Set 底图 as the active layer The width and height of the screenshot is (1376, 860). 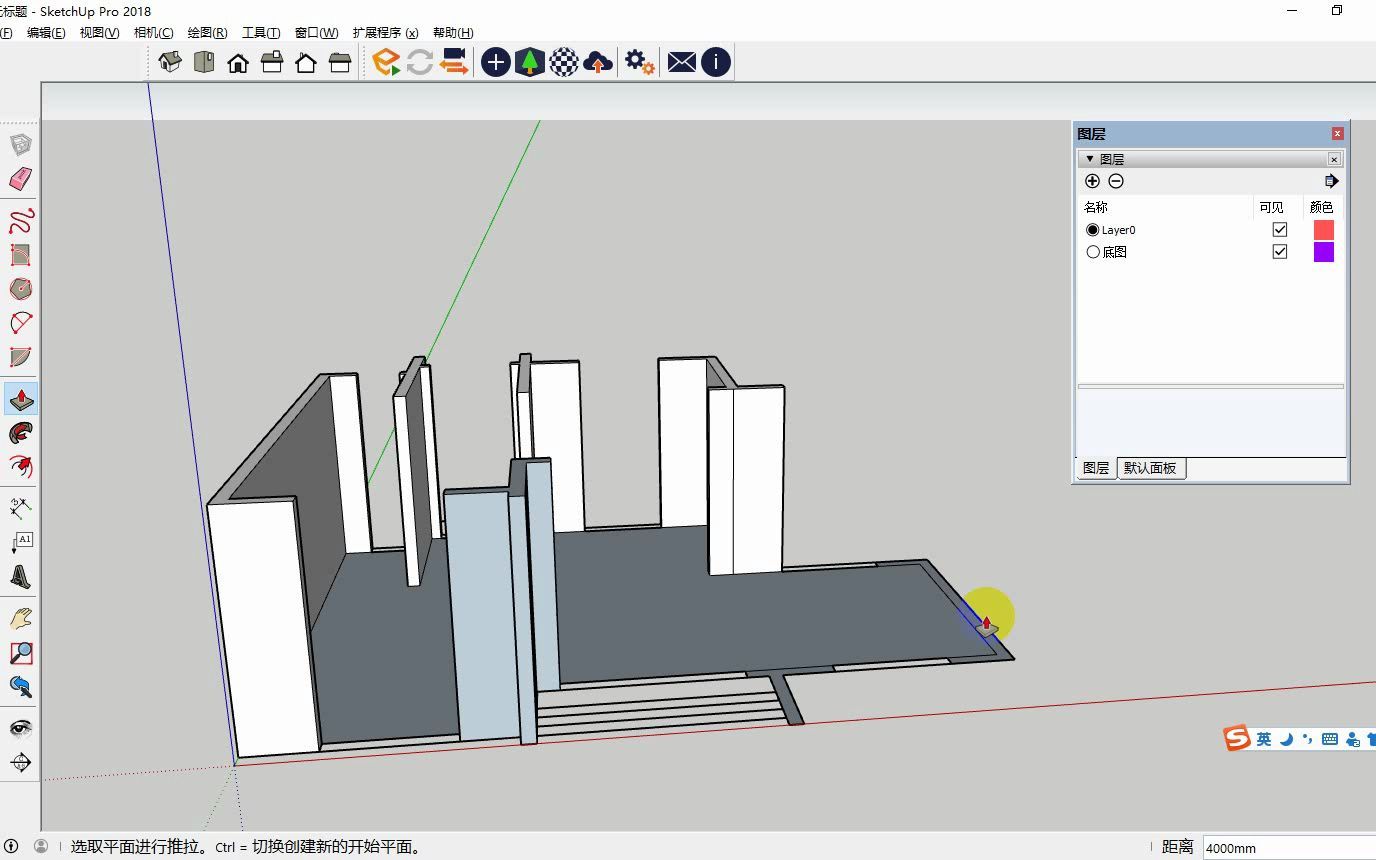pyautogui.click(x=1093, y=252)
